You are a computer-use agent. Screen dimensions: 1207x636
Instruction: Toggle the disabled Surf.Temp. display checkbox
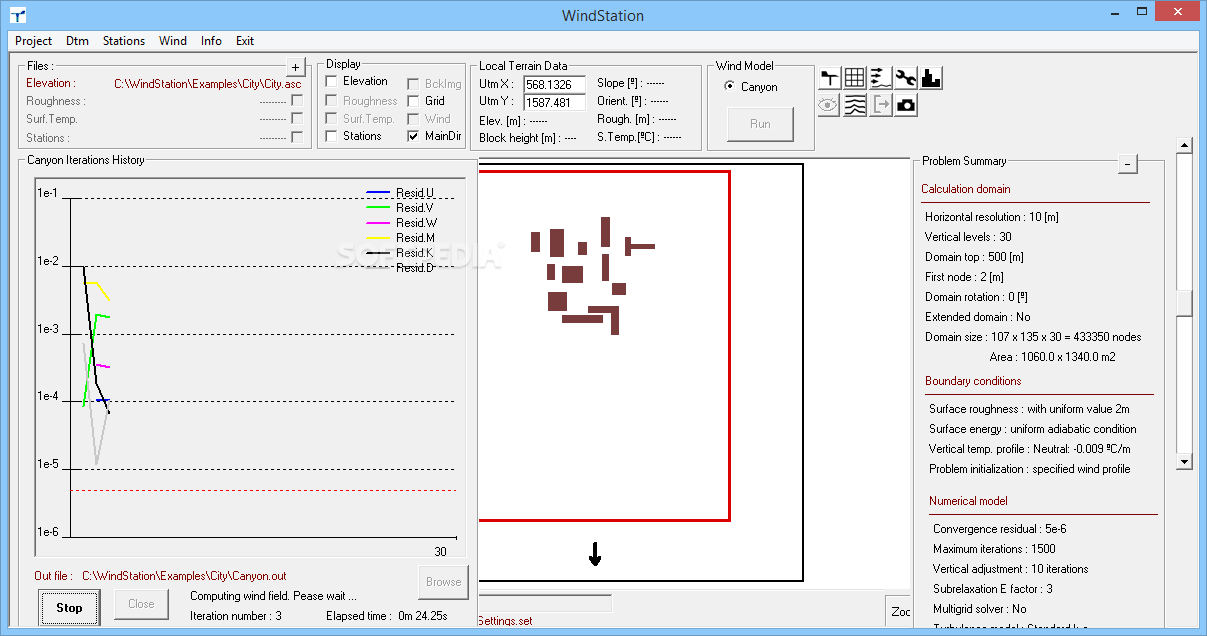[x=332, y=119]
